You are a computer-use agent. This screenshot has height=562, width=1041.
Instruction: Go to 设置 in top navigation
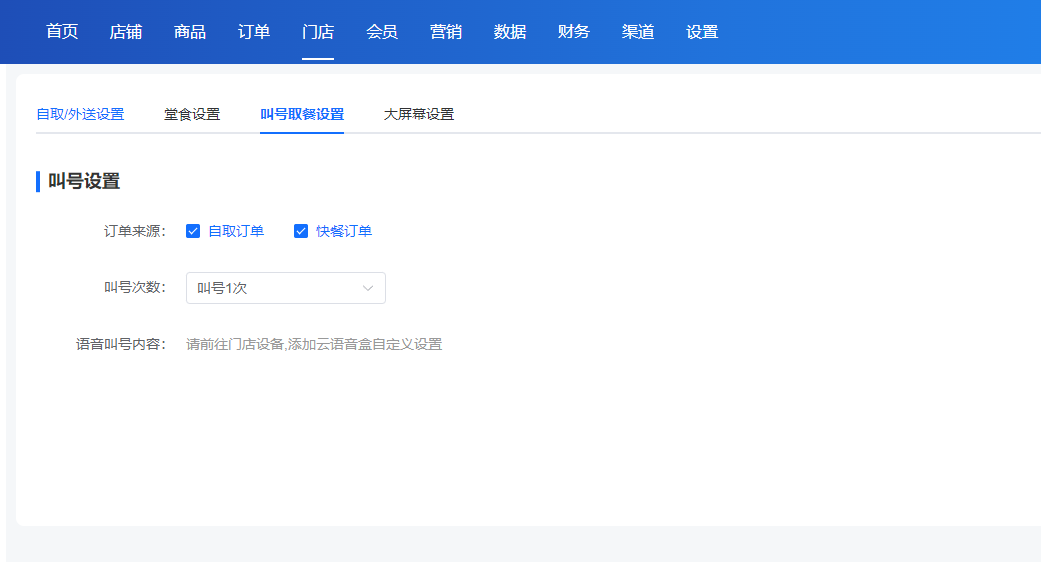[702, 32]
